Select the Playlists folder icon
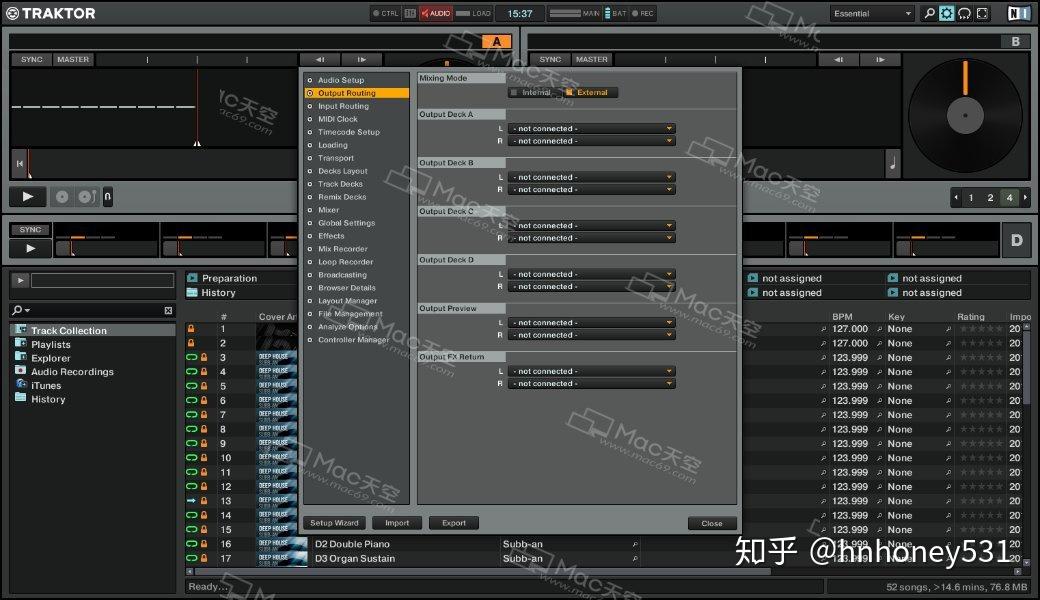 pos(21,343)
